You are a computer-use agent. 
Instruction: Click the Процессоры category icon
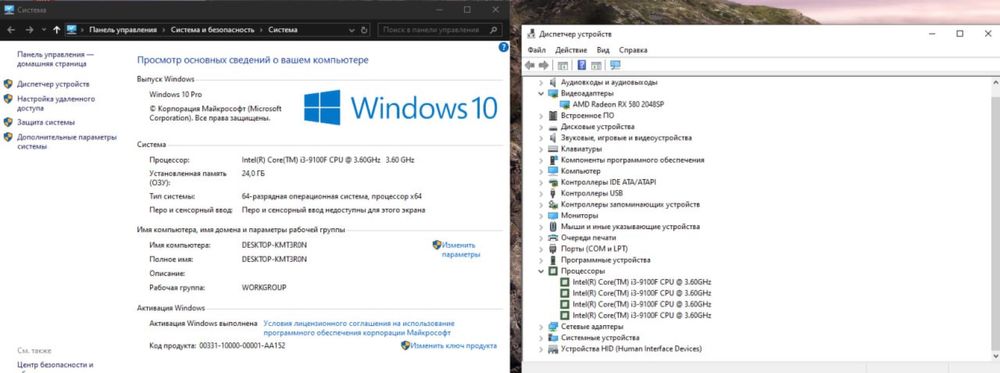[554, 271]
